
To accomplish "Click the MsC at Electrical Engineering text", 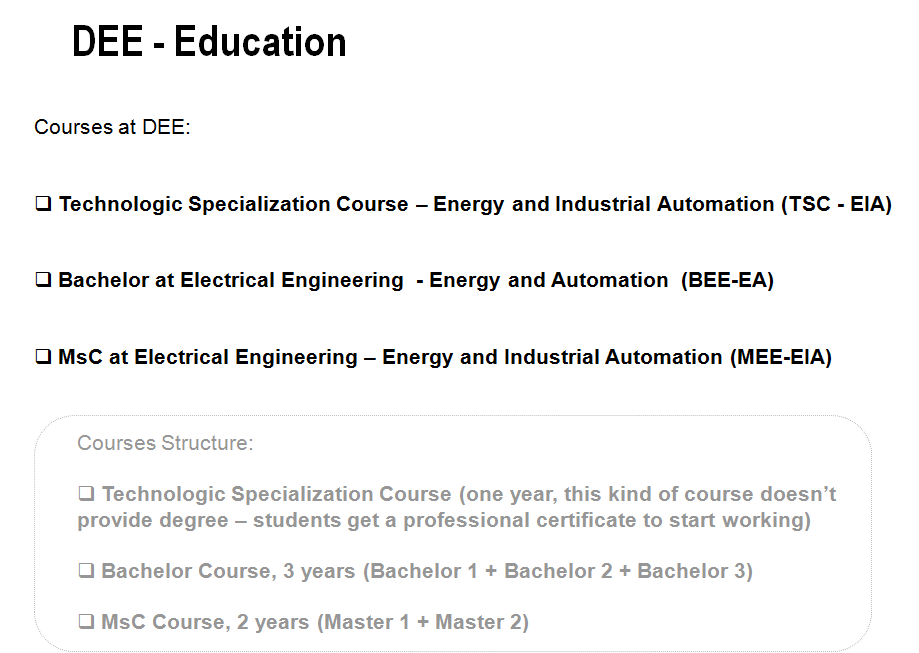I will [x=208, y=358].
